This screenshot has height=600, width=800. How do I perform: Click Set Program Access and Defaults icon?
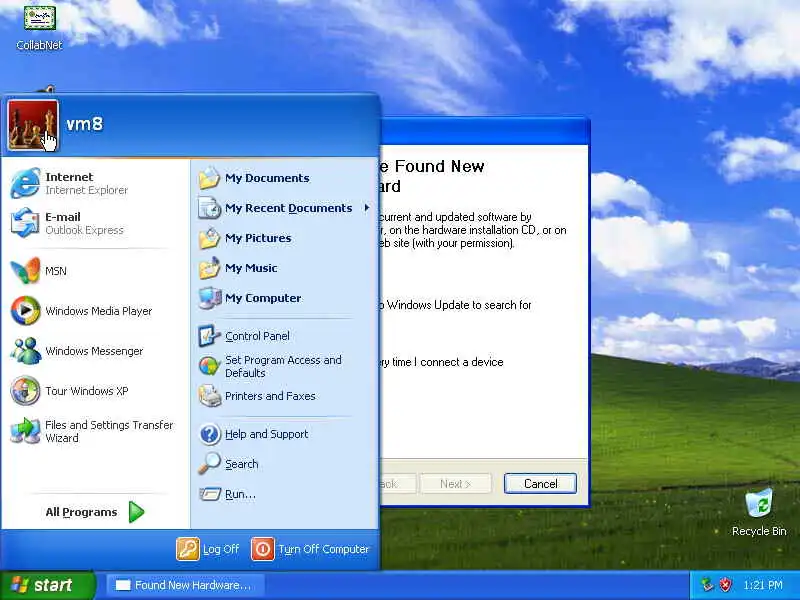click(x=209, y=366)
